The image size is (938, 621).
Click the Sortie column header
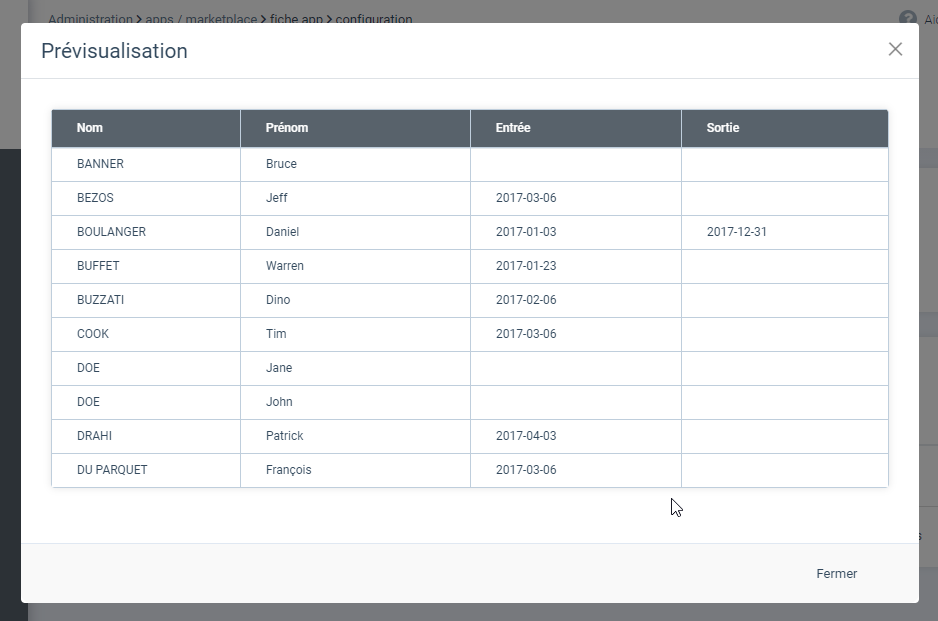pyautogui.click(x=723, y=128)
